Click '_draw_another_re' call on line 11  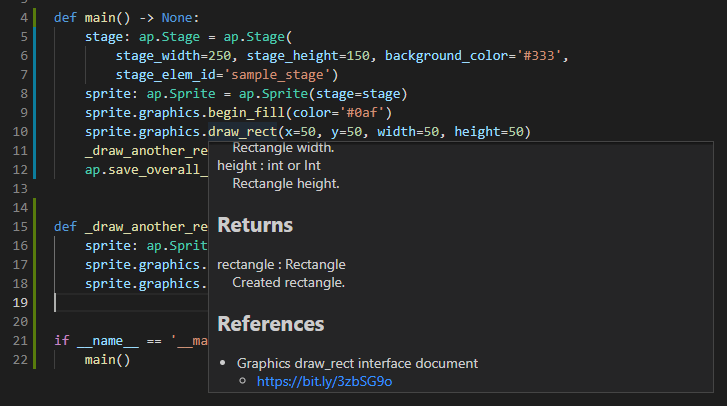click(146, 151)
